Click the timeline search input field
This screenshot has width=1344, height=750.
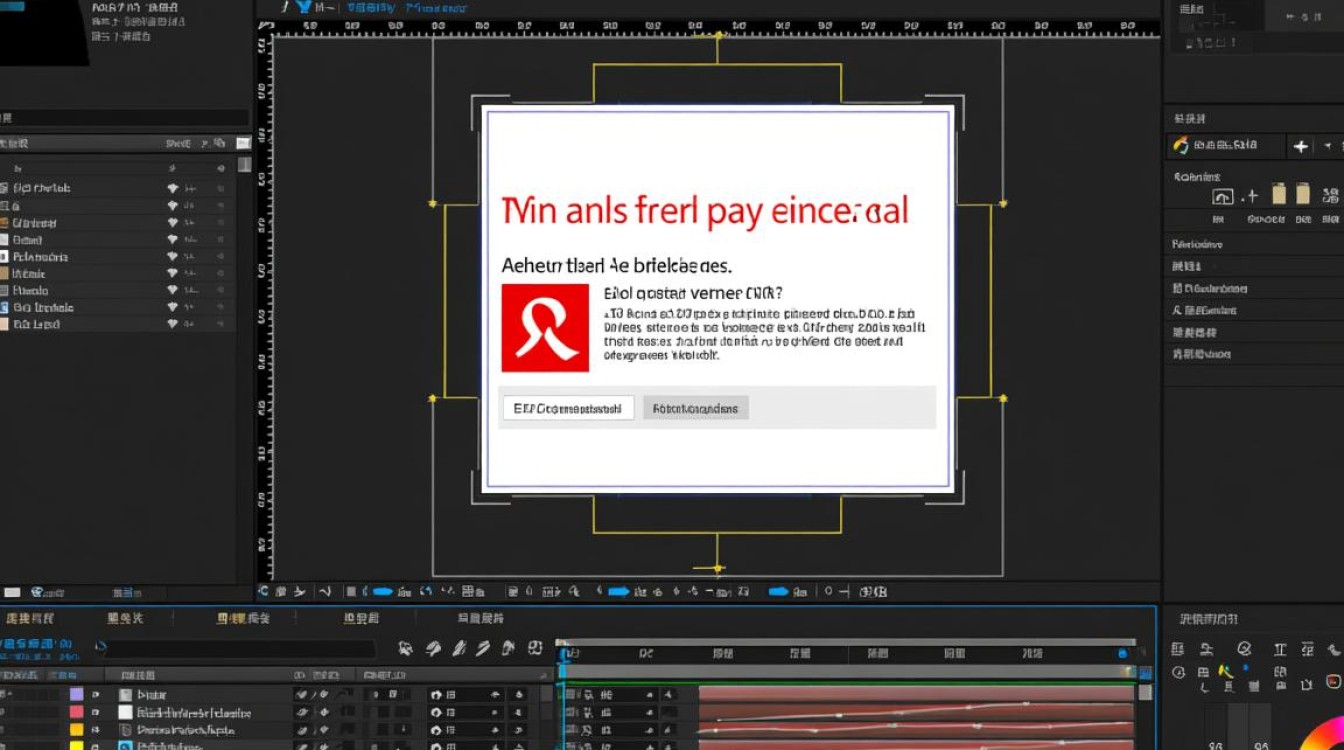pyautogui.click(x=240, y=649)
